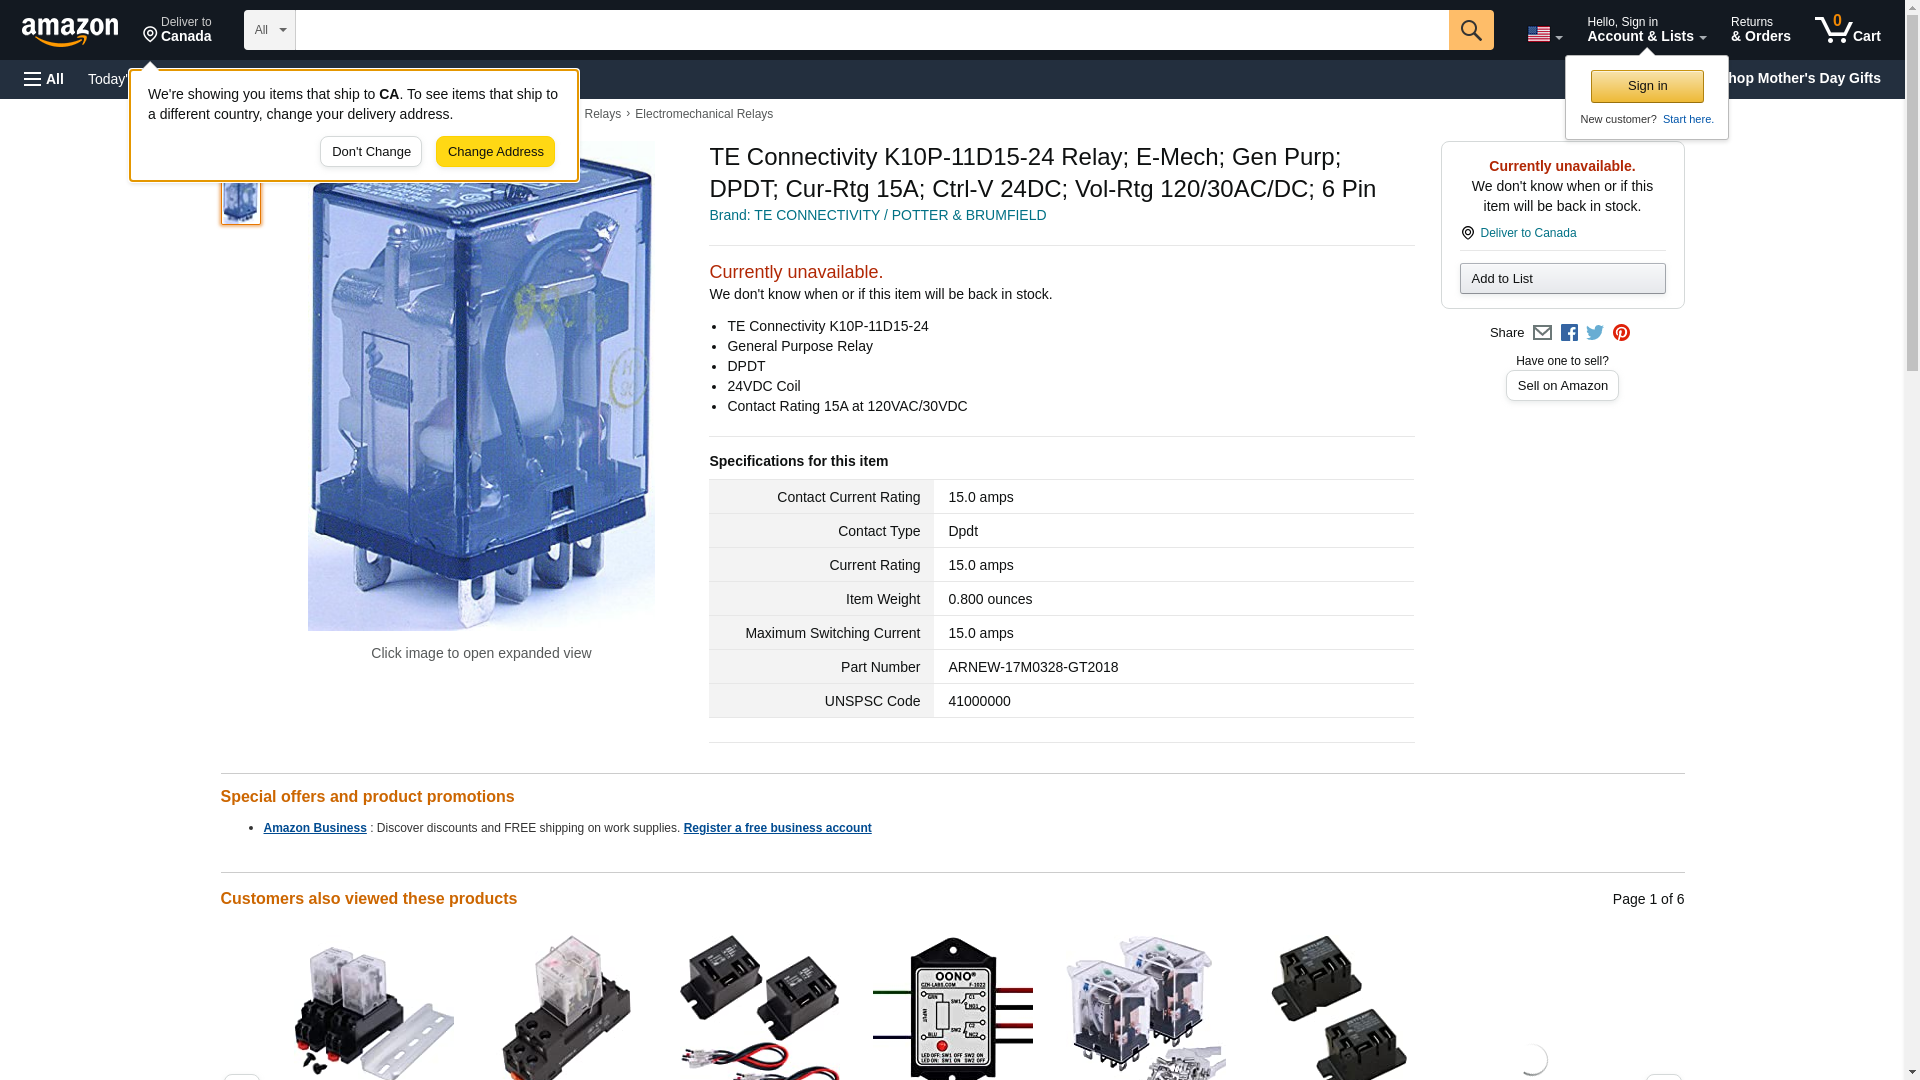The width and height of the screenshot is (1920, 1080).
Task: Click the Change Address button
Action: (x=495, y=152)
